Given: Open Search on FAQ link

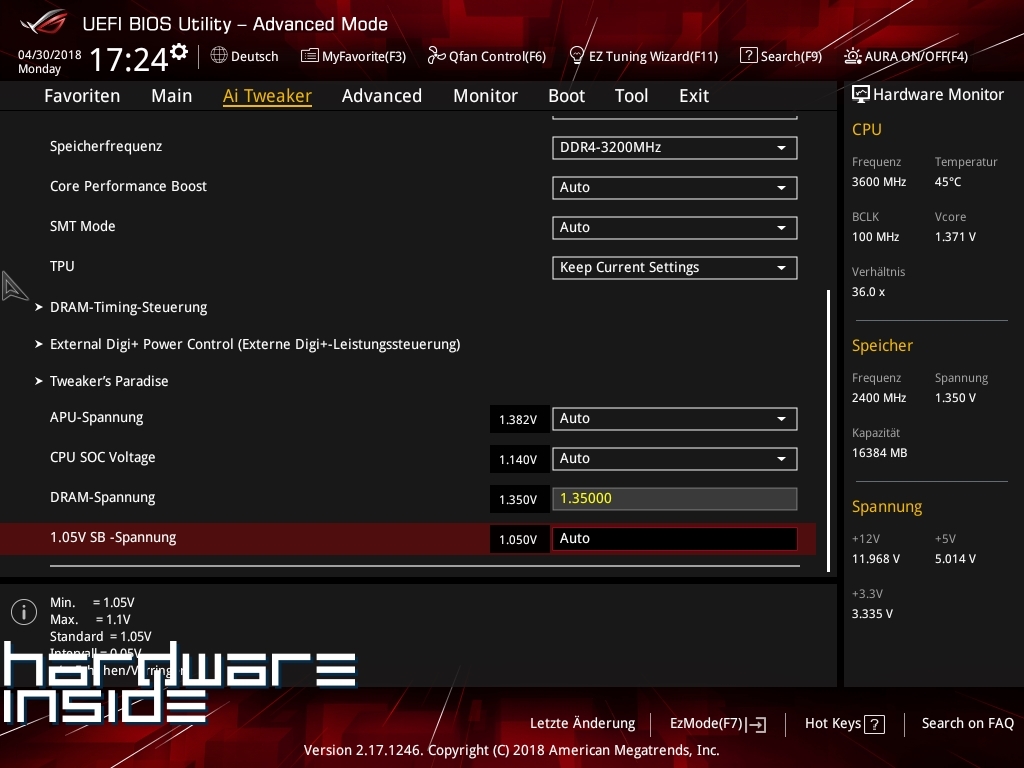Looking at the screenshot, I should tap(967, 724).
